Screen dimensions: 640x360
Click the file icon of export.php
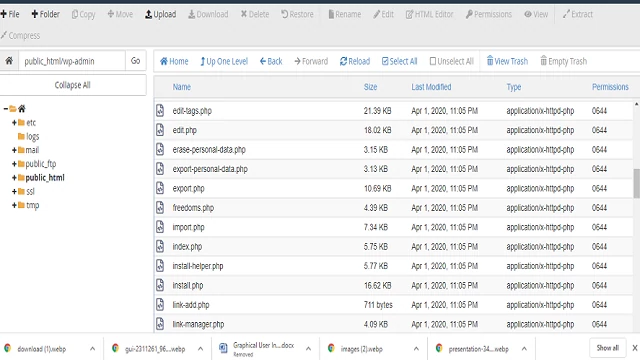pos(160,188)
